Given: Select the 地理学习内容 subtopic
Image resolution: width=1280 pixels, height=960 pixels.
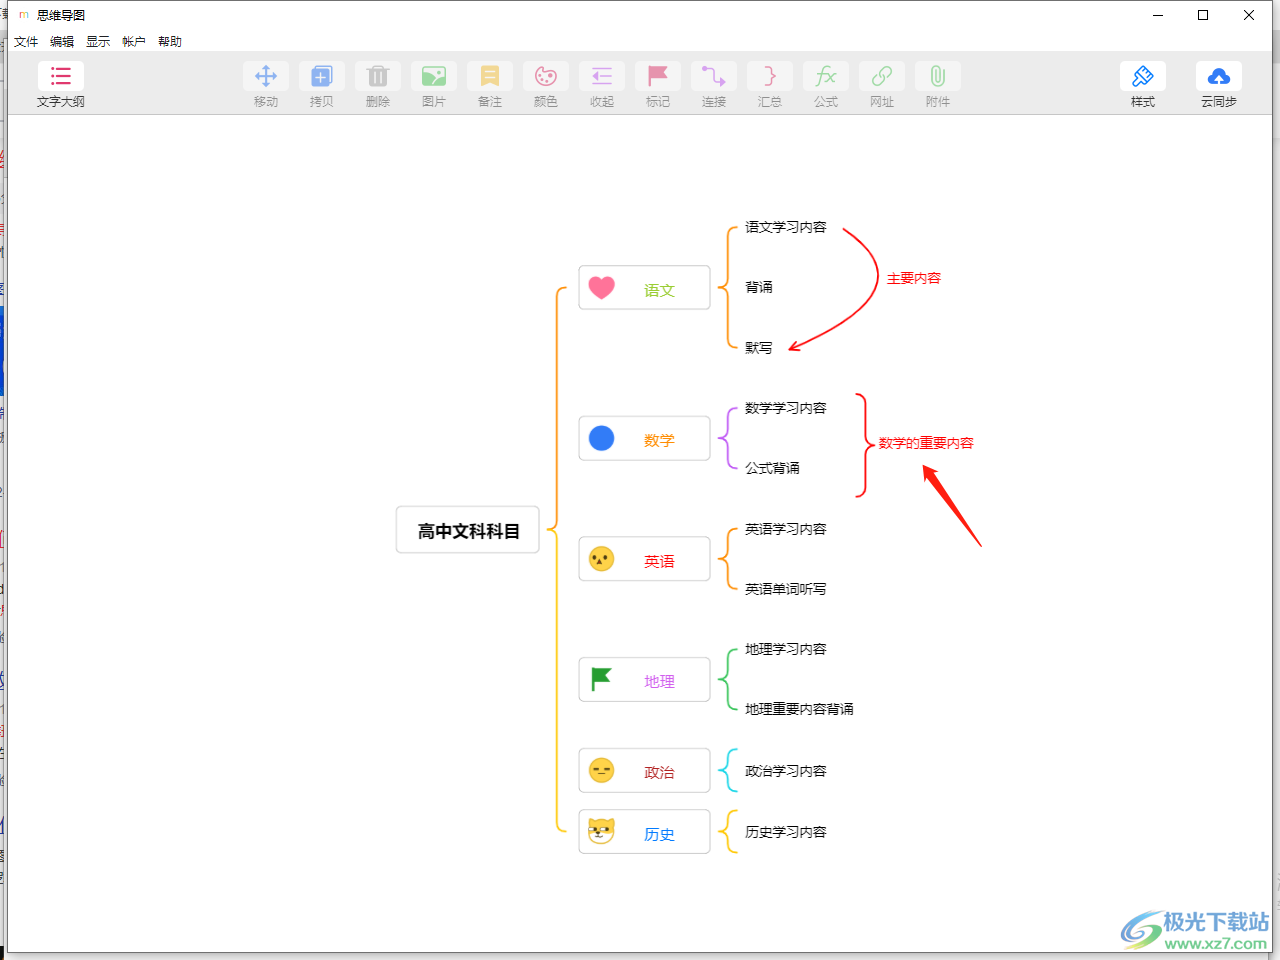Looking at the screenshot, I should click(786, 649).
